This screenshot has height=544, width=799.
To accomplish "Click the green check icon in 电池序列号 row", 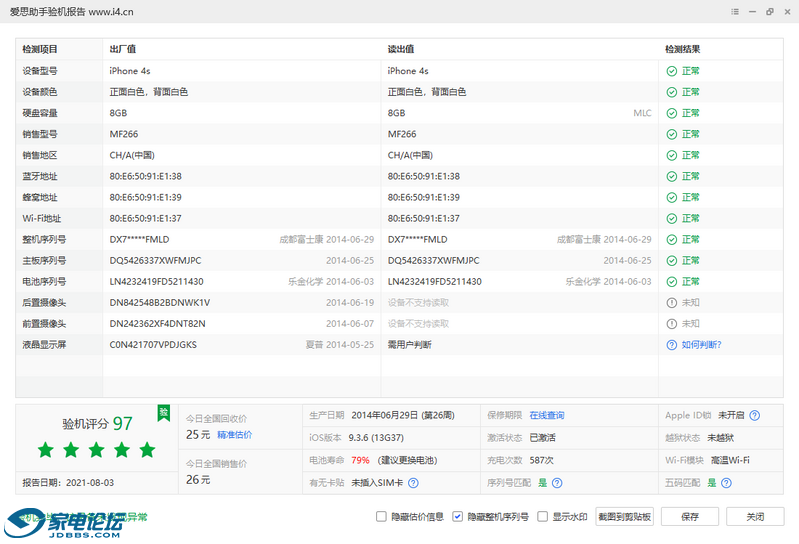I will [x=672, y=282].
